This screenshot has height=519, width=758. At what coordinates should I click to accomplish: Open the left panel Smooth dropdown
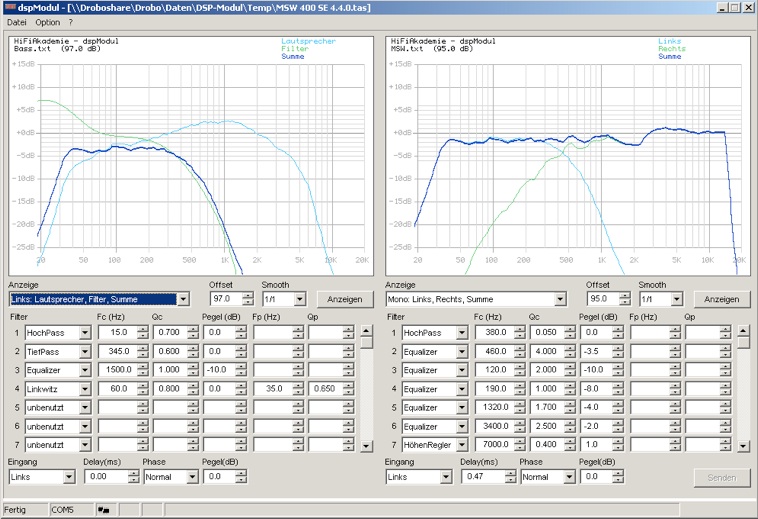pyautogui.click(x=298, y=299)
